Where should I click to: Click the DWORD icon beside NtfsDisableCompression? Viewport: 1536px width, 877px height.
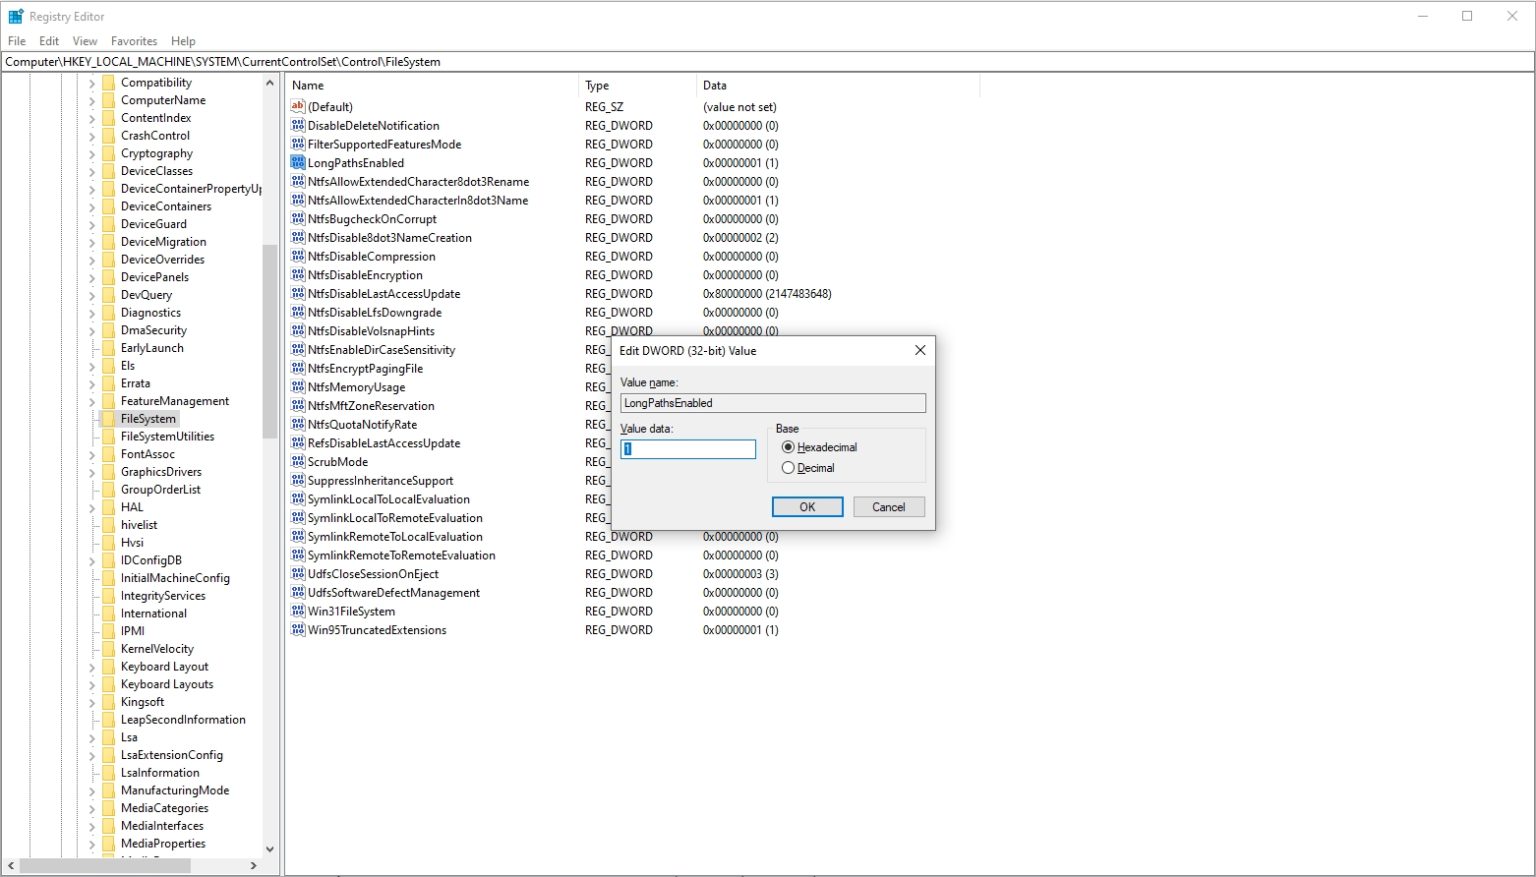297,256
